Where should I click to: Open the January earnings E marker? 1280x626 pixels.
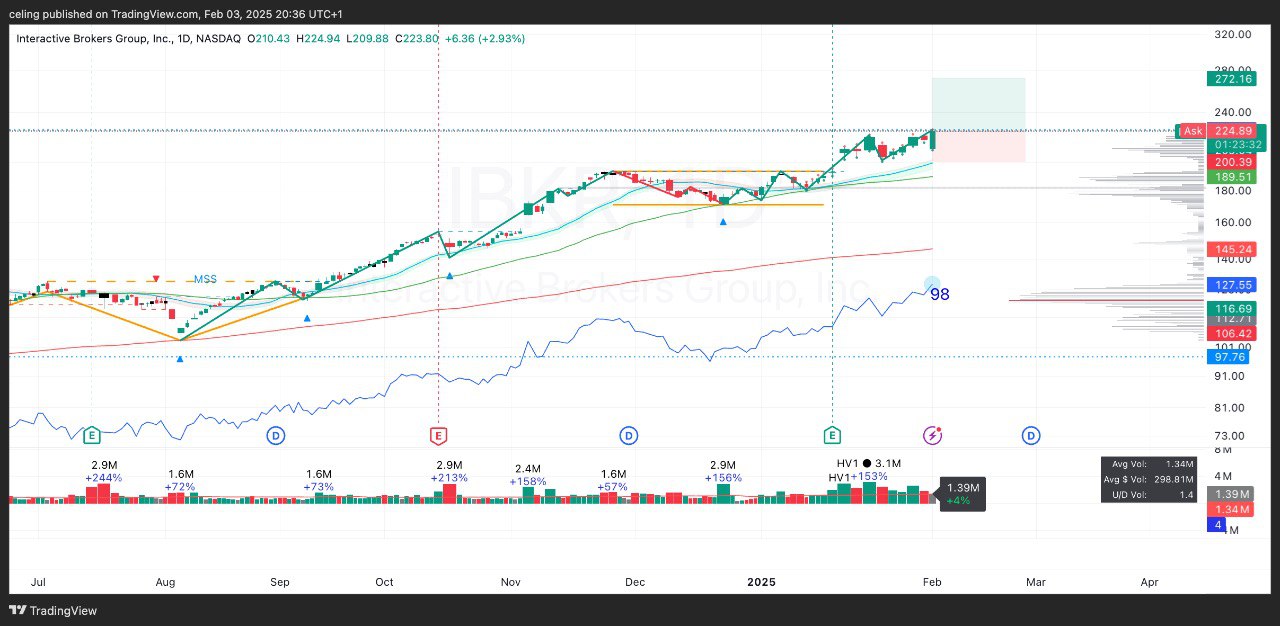click(x=832, y=435)
